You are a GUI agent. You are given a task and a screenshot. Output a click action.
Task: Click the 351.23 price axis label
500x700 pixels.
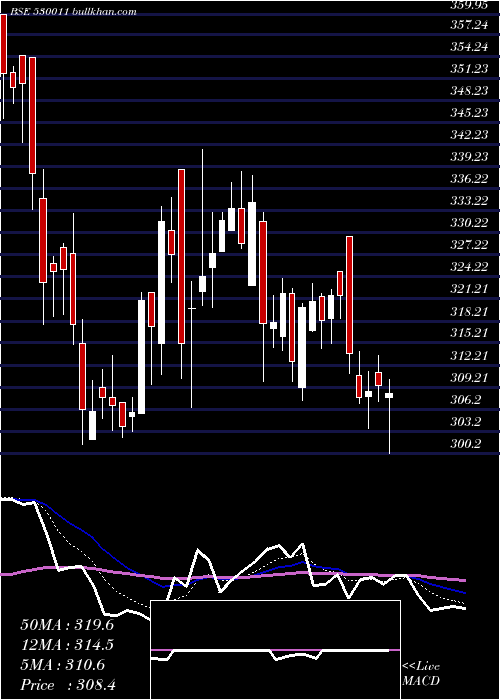coord(469,69)
